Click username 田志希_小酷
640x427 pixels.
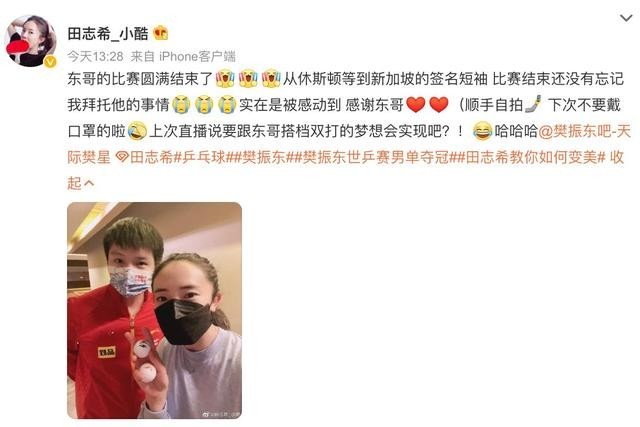(x=108, y=33)
